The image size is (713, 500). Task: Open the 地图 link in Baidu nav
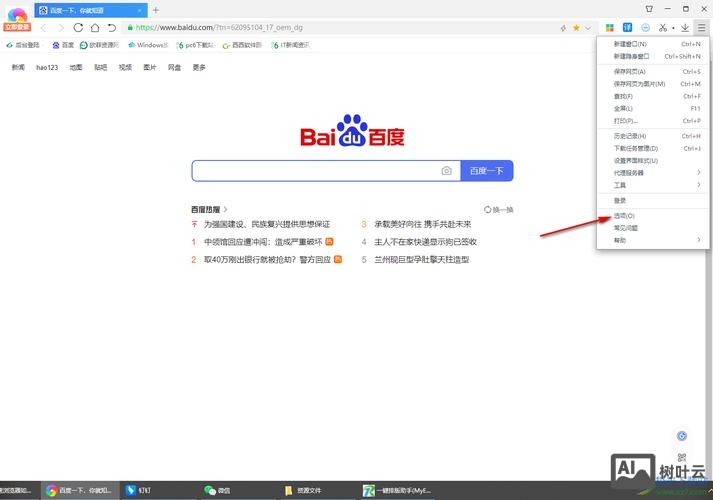(x=76, y=67)
